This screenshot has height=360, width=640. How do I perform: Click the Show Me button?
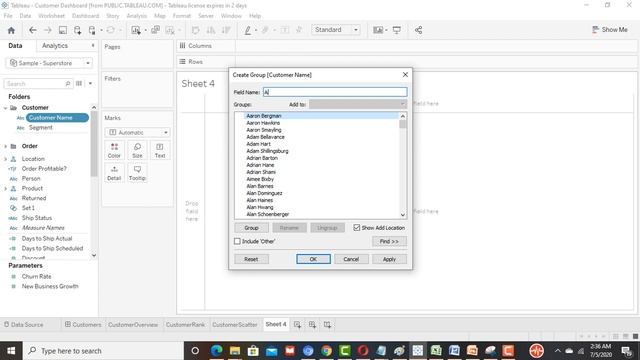tap(609, 30)
